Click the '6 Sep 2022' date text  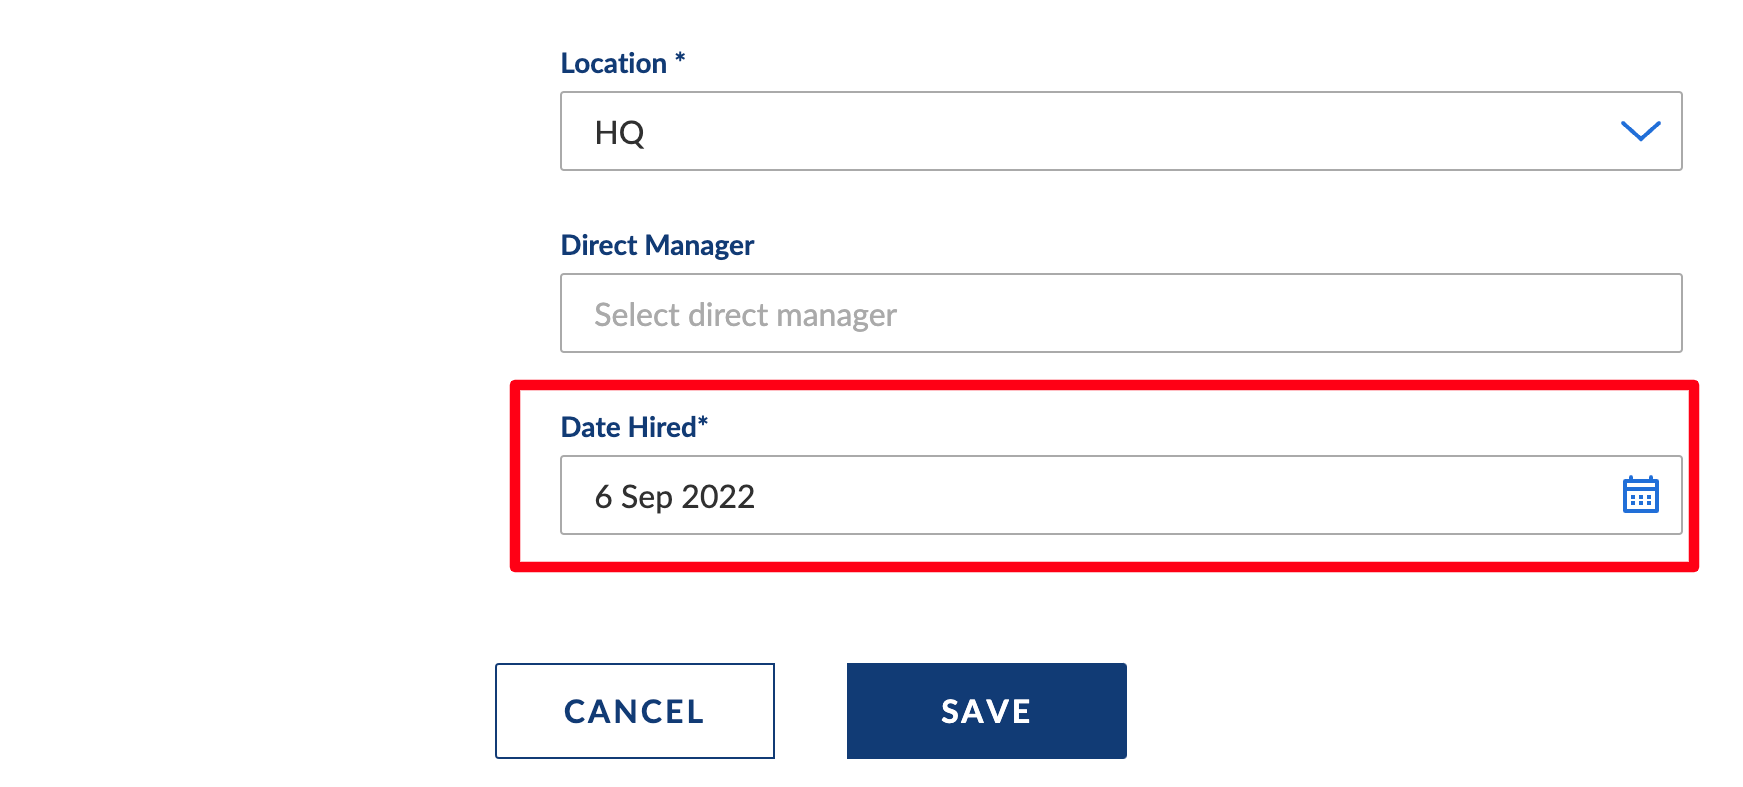675,497
